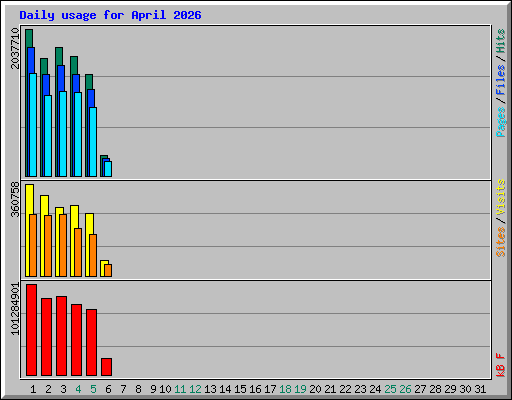Click the yellow Visits bar top for day 2

click(44, 205)
